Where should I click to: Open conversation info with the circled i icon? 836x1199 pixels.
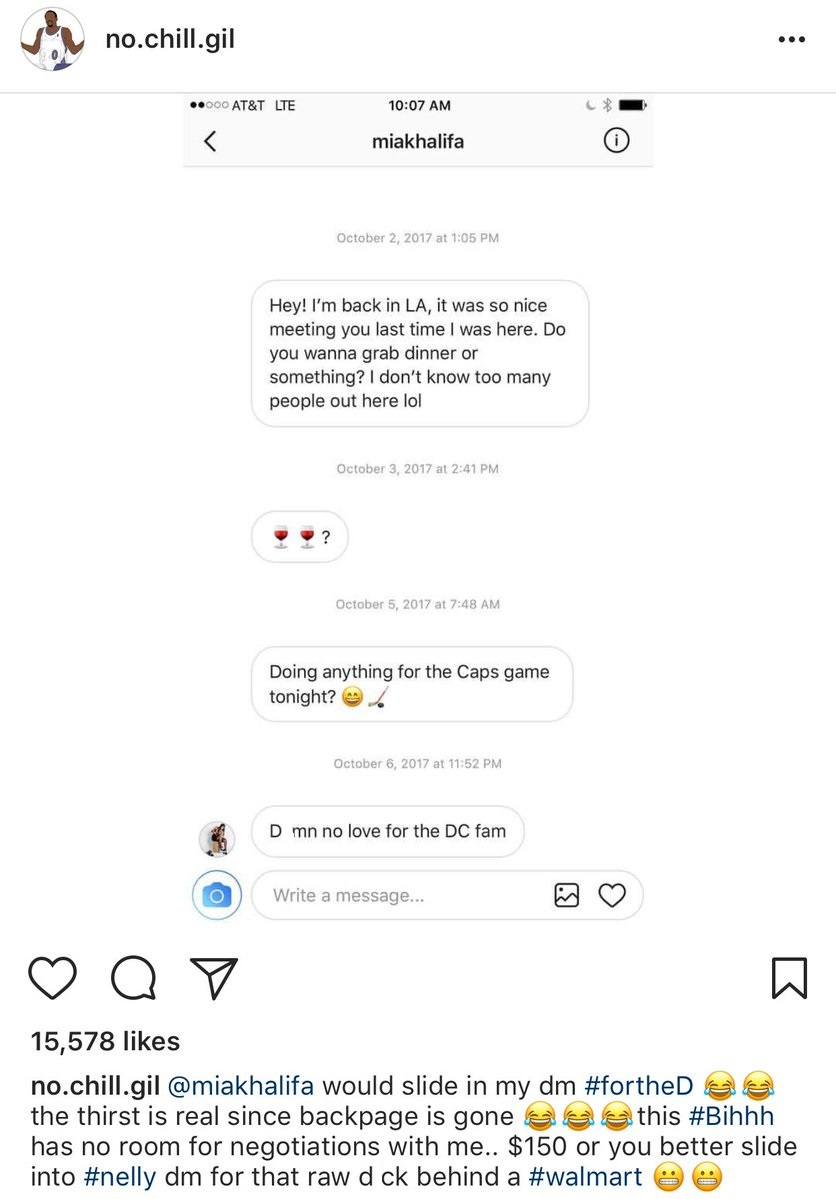pos(616,141)
